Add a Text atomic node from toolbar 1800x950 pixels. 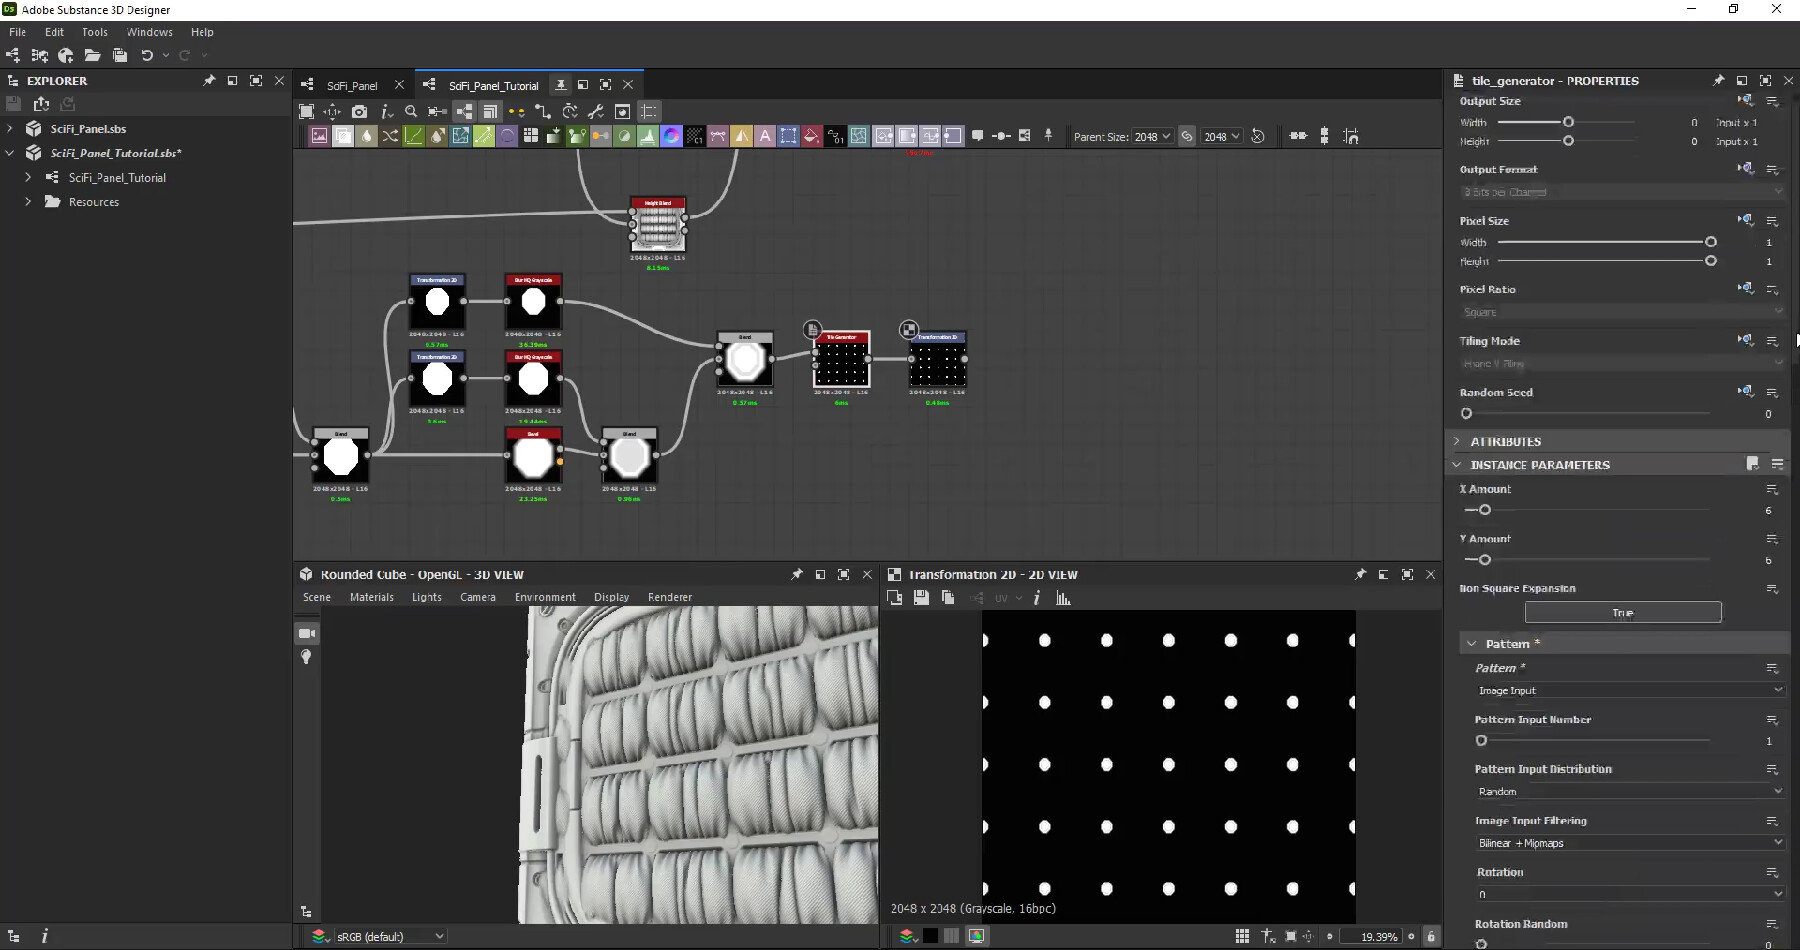click(765, 136)
